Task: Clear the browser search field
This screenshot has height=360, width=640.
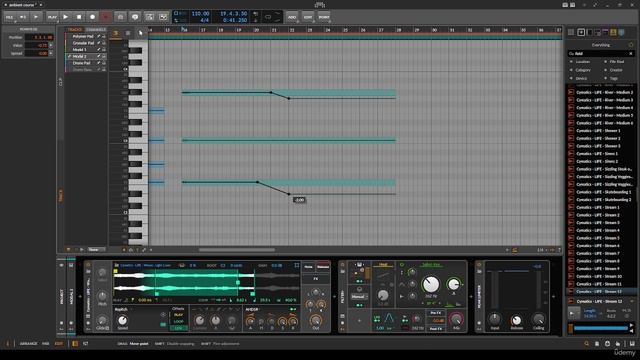Action: pos(631,53)
